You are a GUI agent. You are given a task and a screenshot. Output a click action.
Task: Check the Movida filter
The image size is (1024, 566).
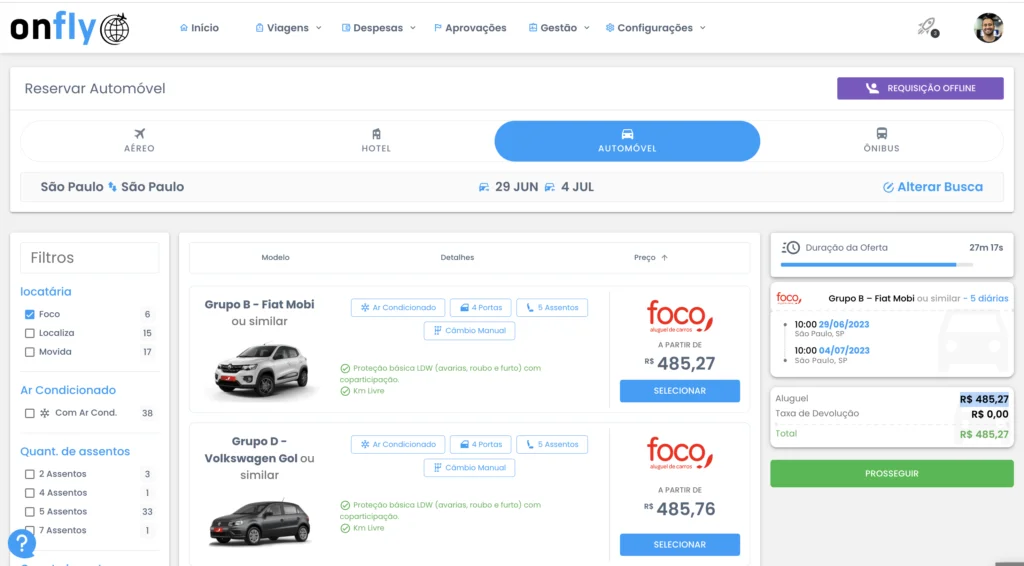(x=29, y=353)
